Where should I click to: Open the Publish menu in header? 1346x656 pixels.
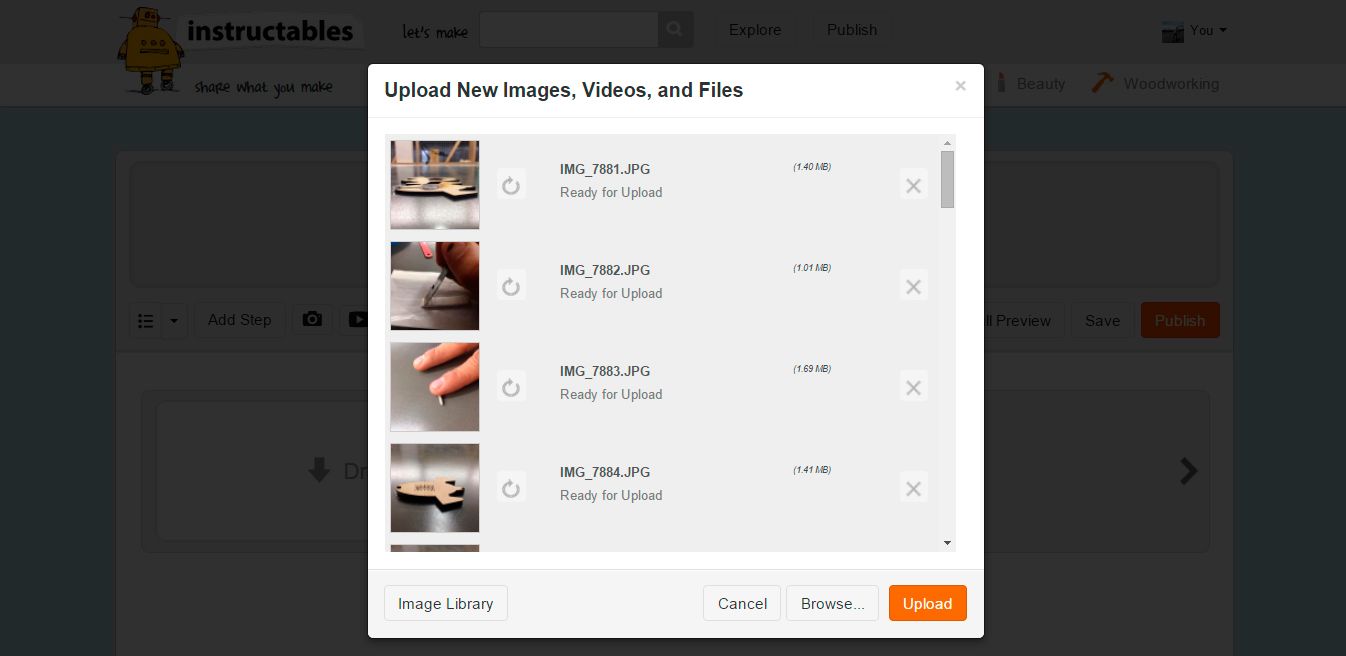(x=851, y=30)
